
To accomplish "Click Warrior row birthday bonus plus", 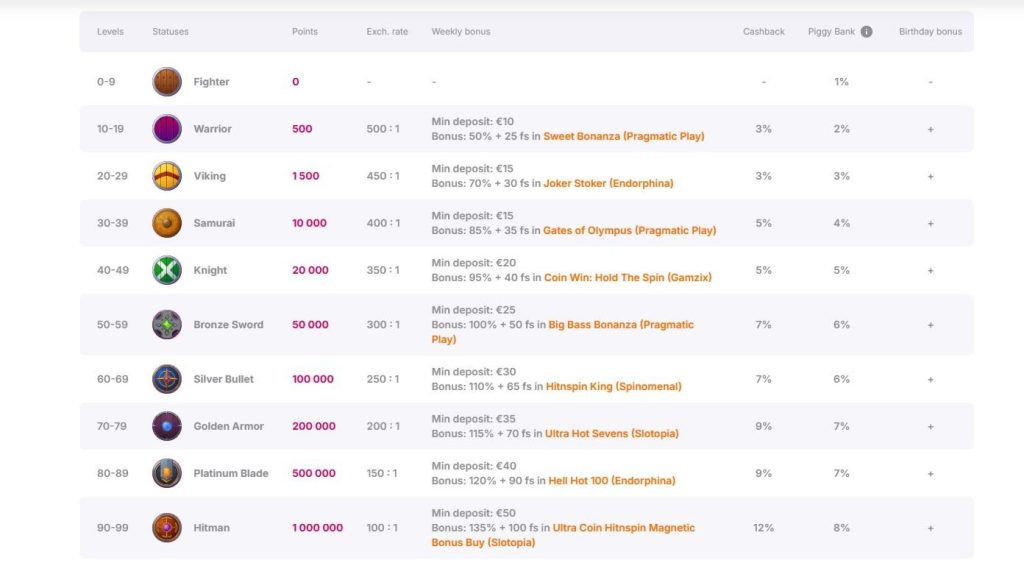I will click(930, 129).
